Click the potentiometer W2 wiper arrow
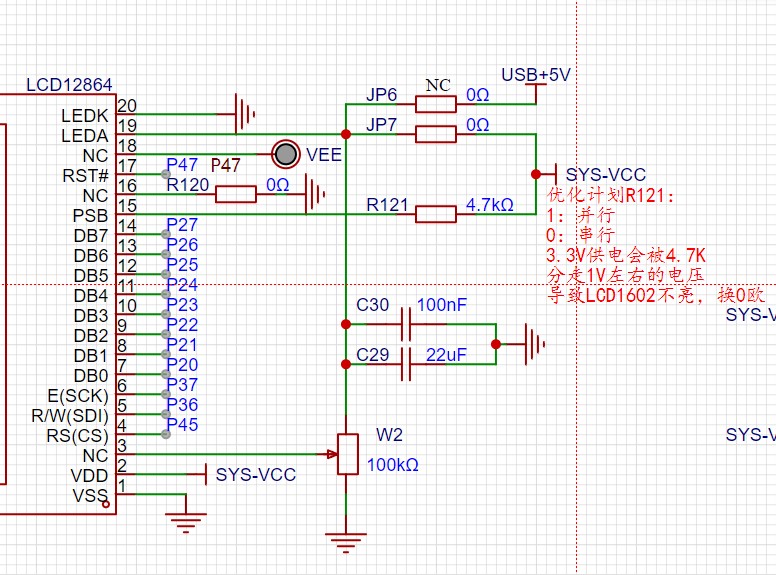The height and width of the screenshot is (575, 776). 333,454
